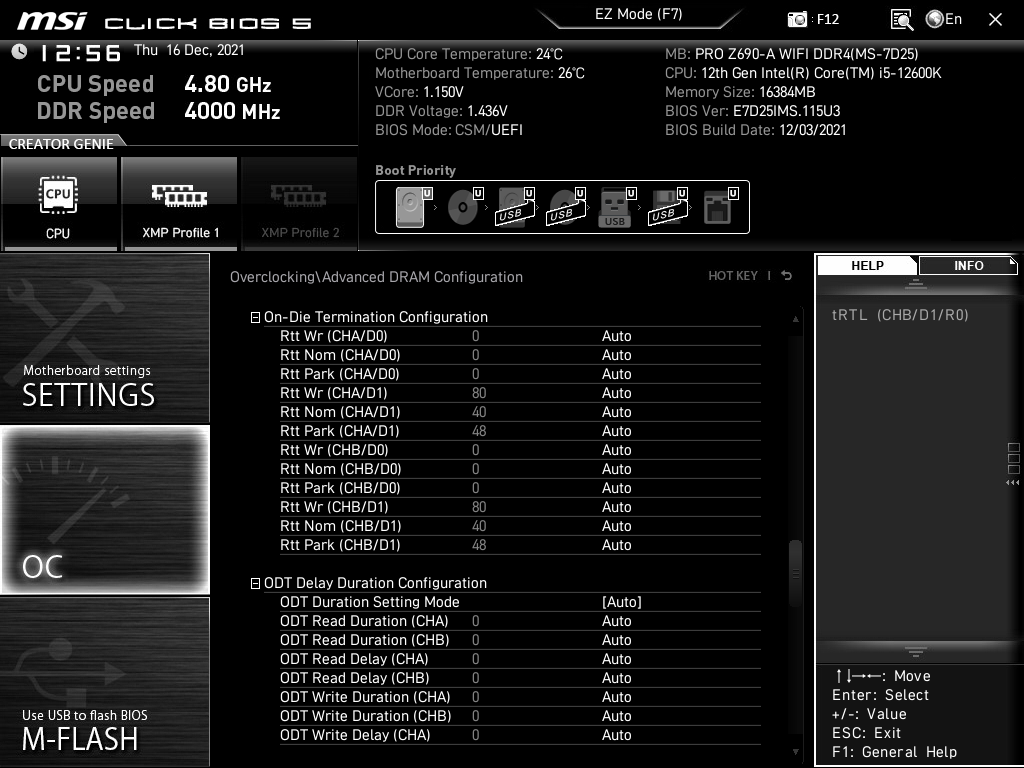
Task: Set ODT Write Duration (CHB) Auto value
Action: click(616, 716)
